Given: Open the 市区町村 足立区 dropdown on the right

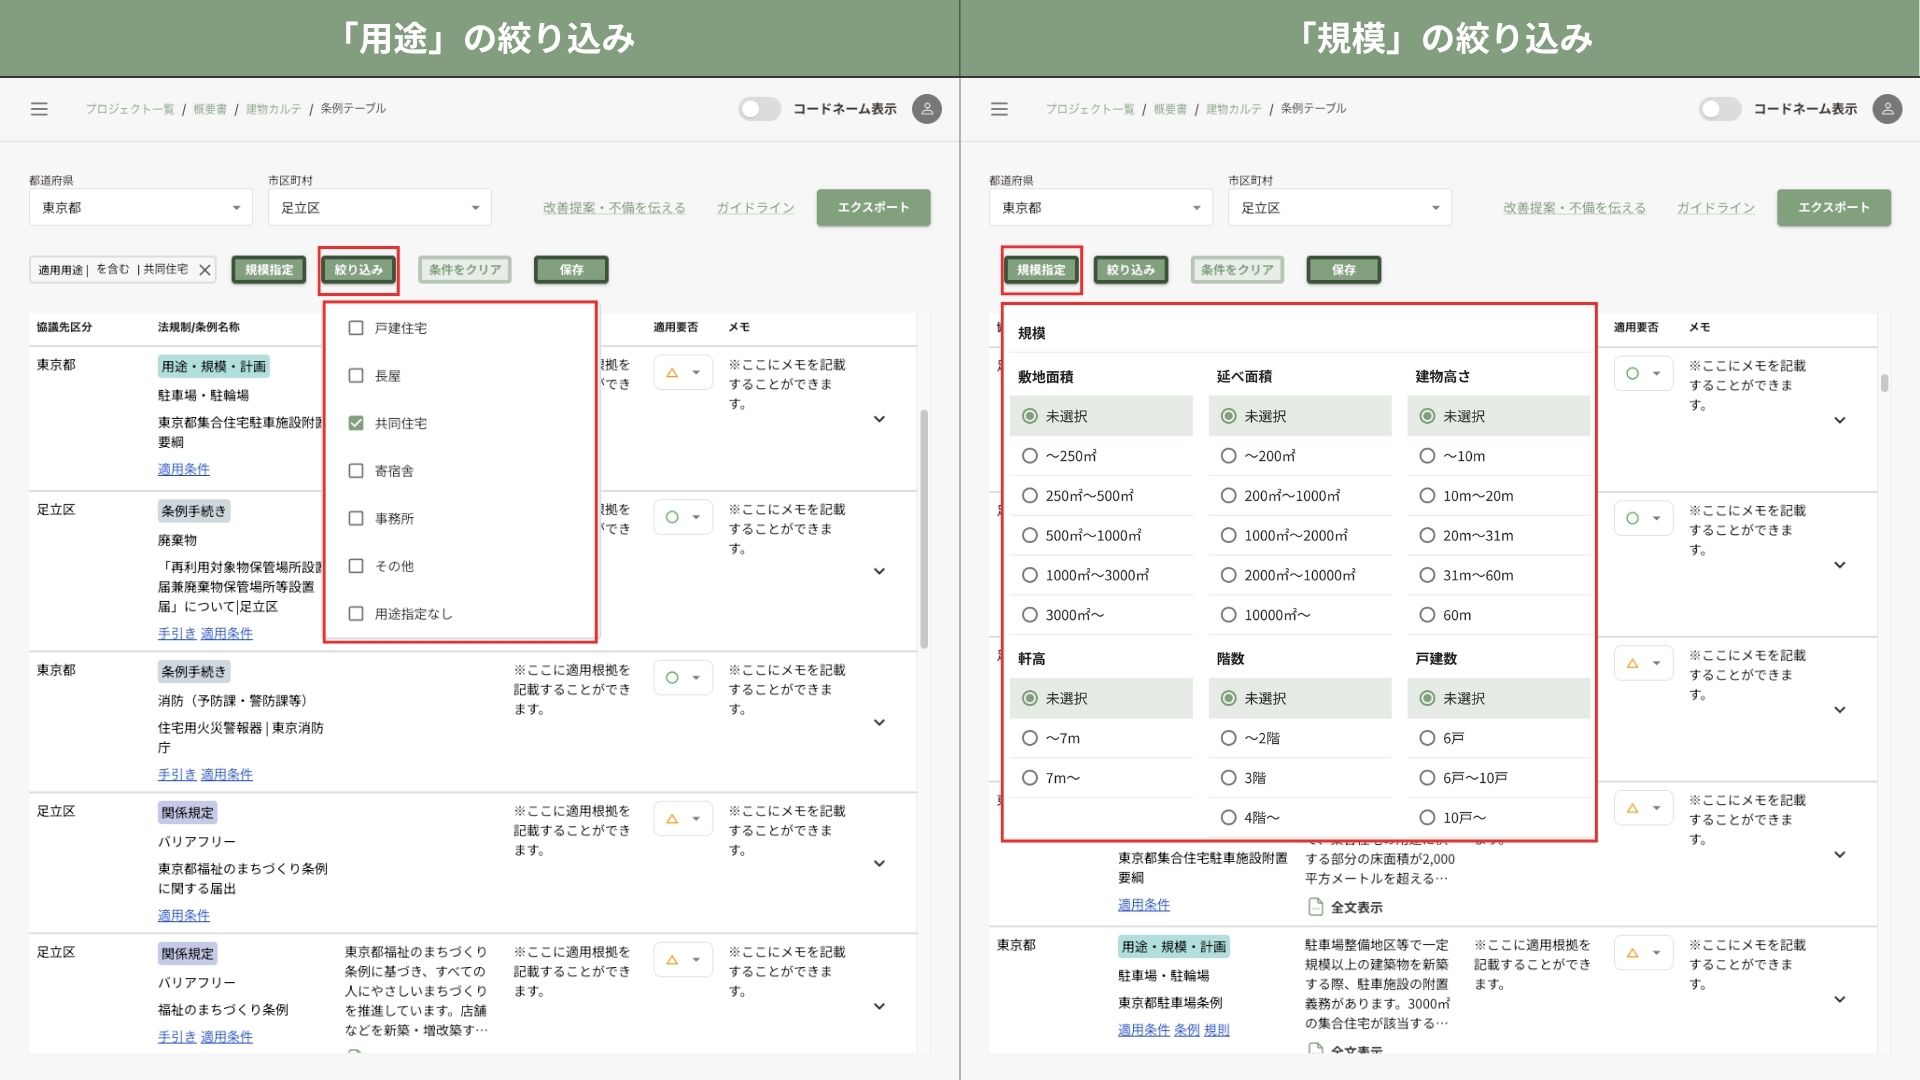Looking at the screenshot, I should 1339,208.
